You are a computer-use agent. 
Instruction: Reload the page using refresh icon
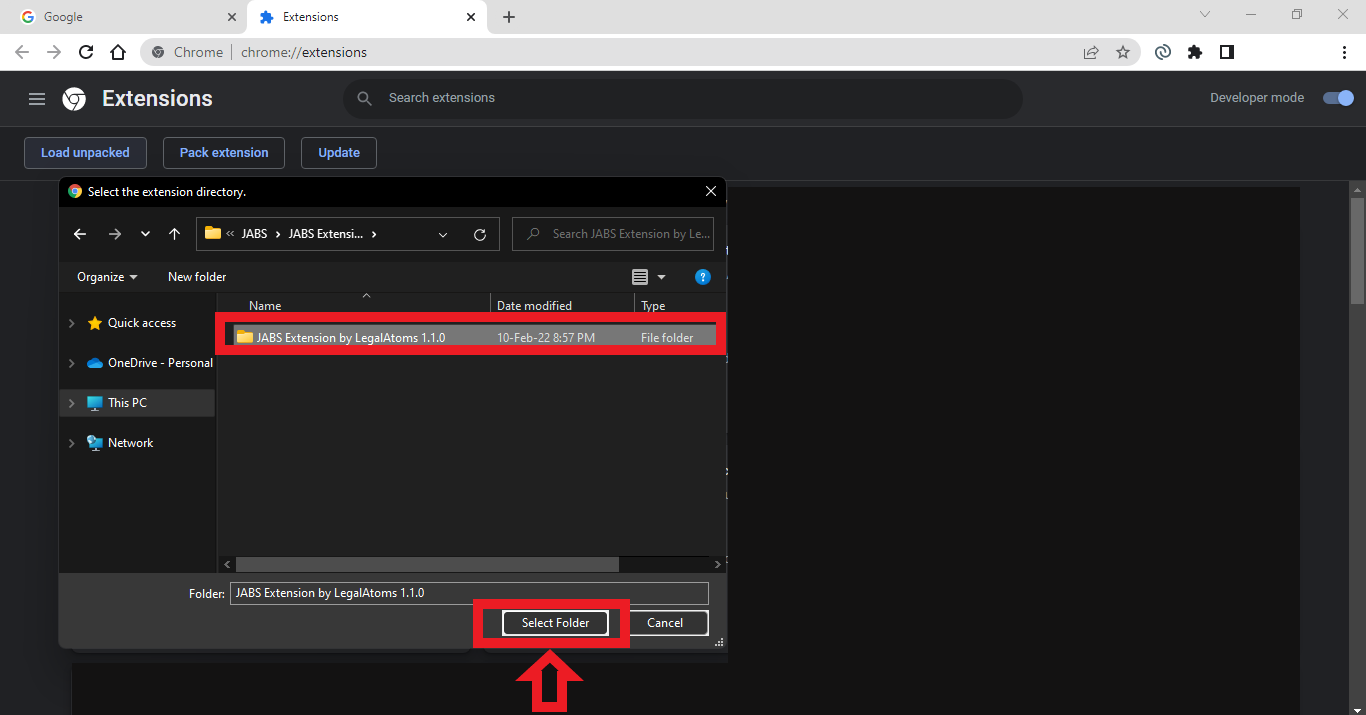tap(86, 51)
